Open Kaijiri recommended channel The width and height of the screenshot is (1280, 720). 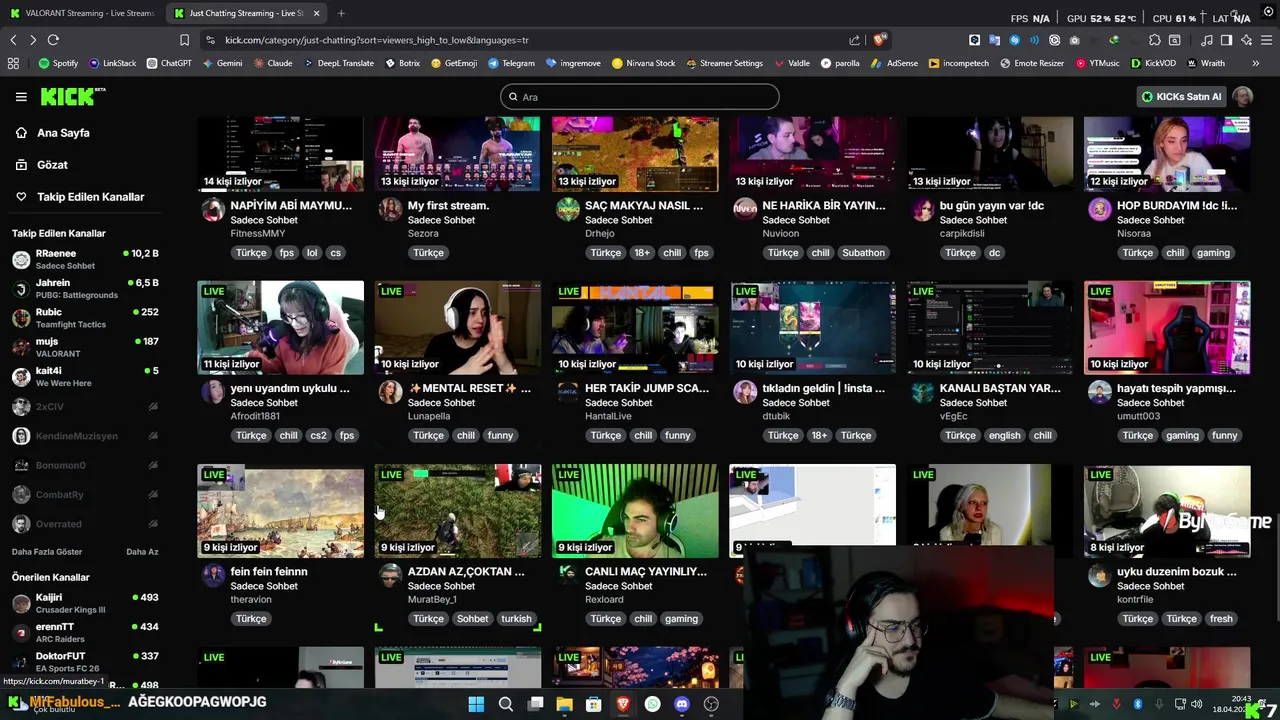[x=85, y=603]
